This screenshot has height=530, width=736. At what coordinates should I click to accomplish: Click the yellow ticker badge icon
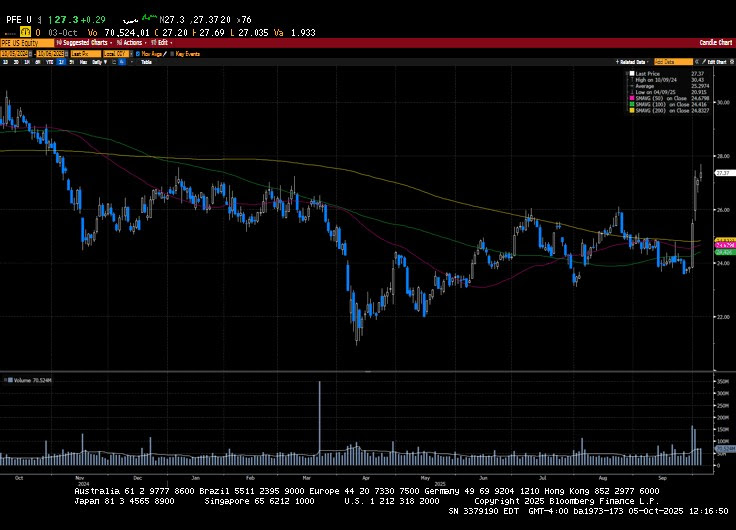27,32
